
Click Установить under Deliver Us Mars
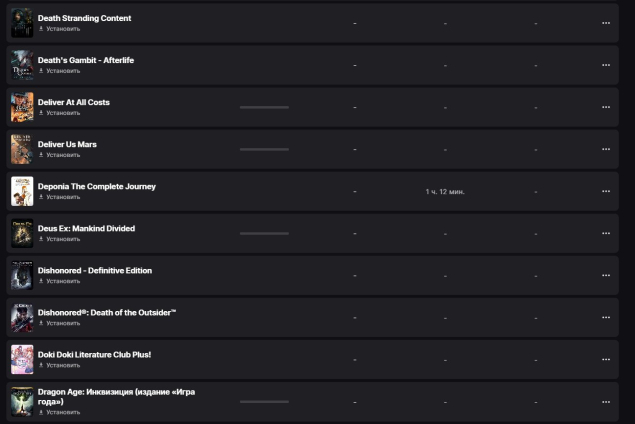point(60,155)
